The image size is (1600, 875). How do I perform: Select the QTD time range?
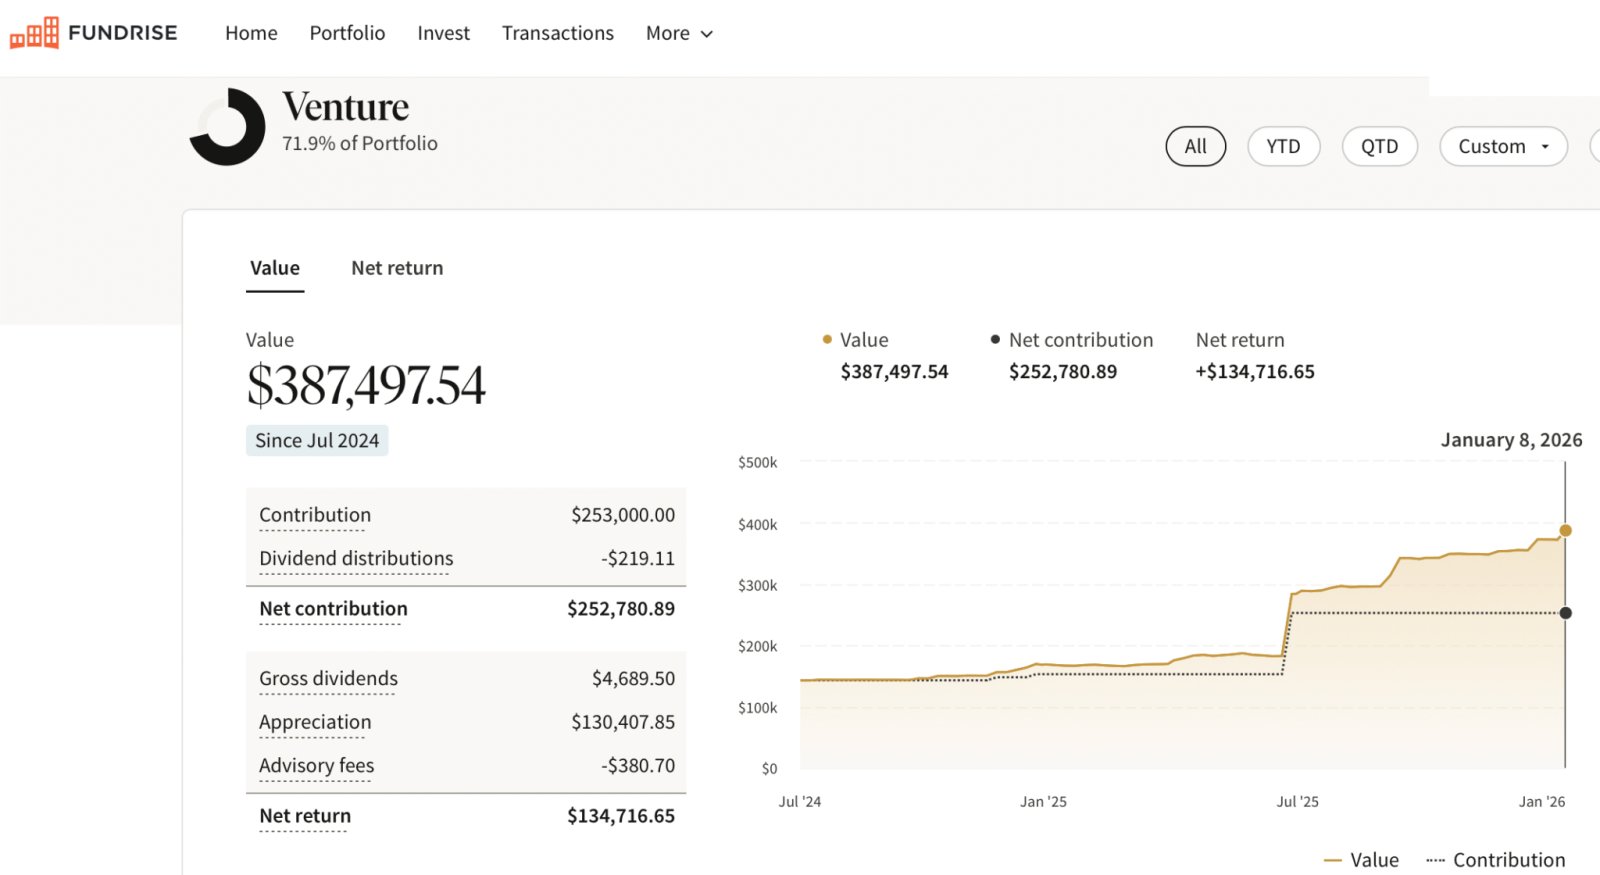tap(1379, 147)
